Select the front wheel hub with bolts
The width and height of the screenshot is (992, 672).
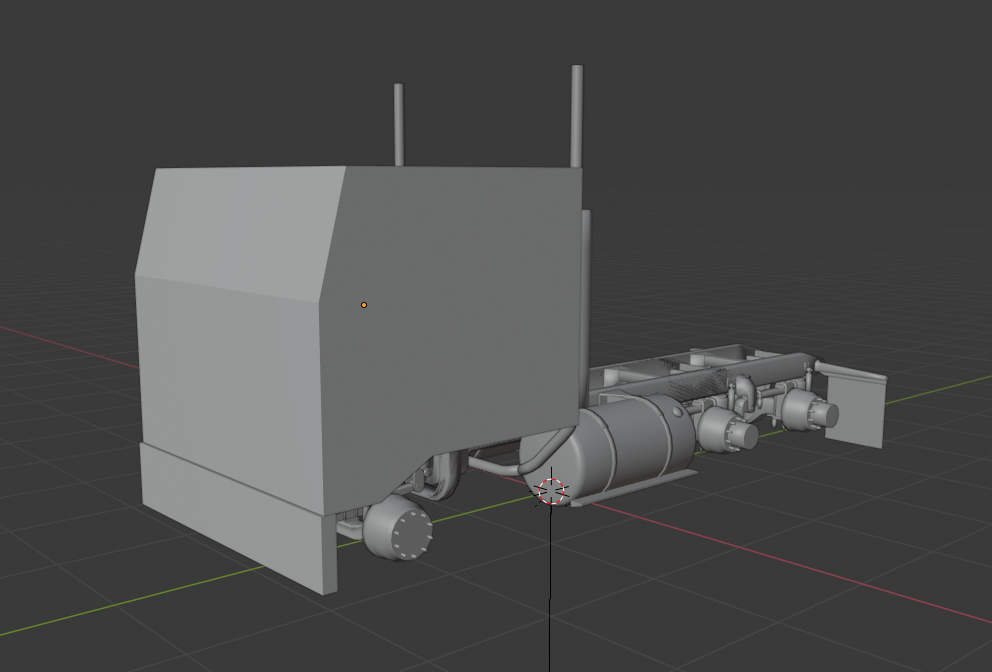pyautogui.click(x=399, y=528)
